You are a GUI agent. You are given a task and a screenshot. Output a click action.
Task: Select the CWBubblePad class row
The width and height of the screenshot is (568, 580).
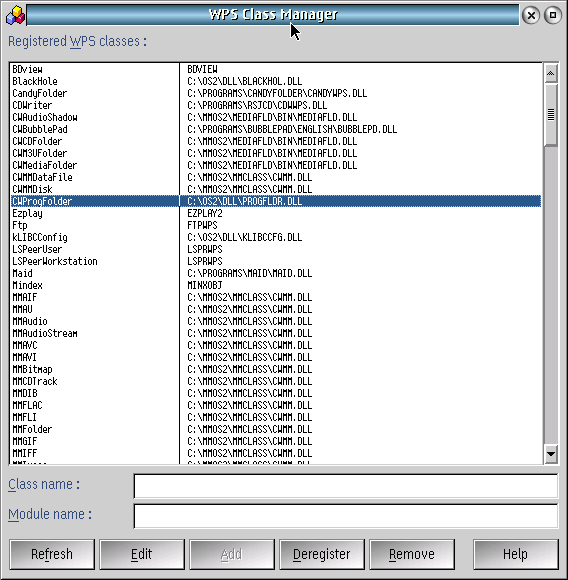pos(275,129)
